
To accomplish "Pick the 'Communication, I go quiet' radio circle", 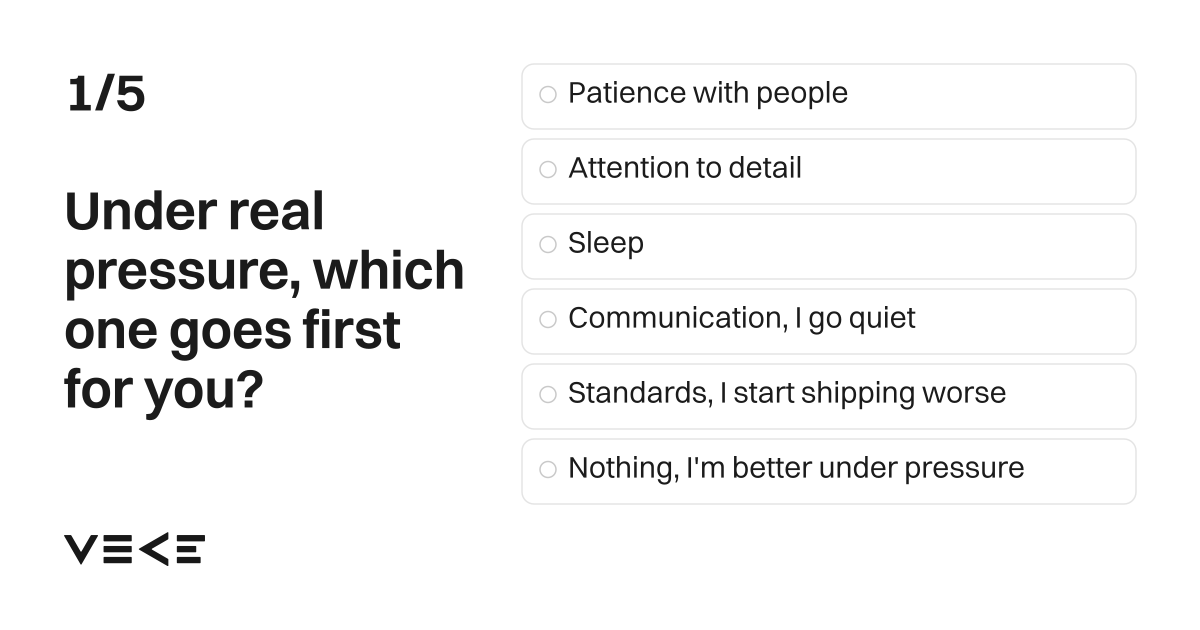I will pyautogui.click(x=548, y=320).
